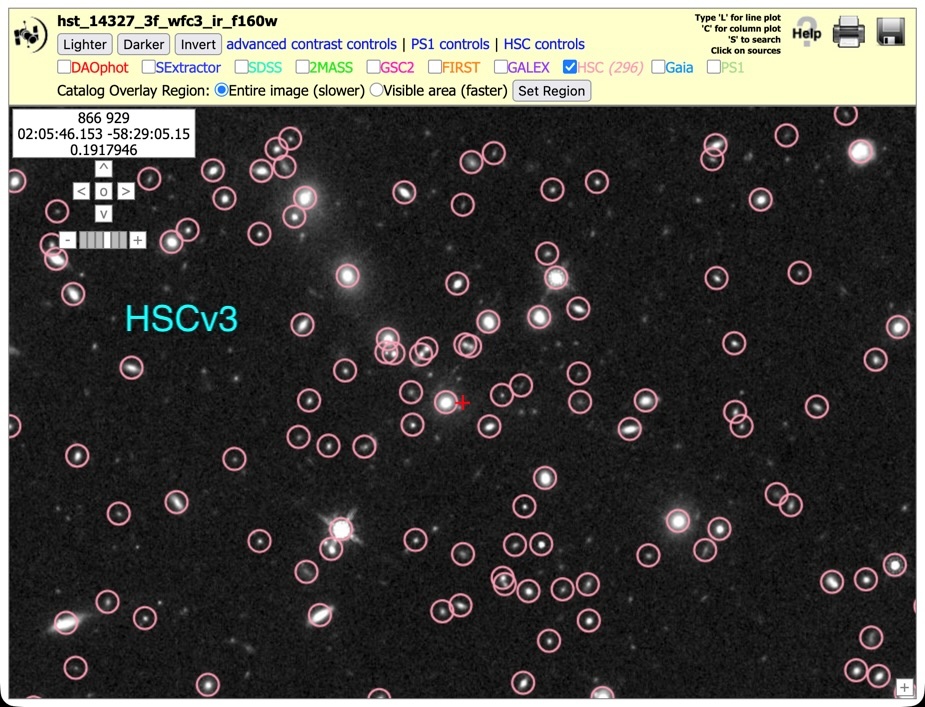Click the floppy disk save icon
This screenshot has height=707, width=925.
pyautogui.click(x=890, y=32)
